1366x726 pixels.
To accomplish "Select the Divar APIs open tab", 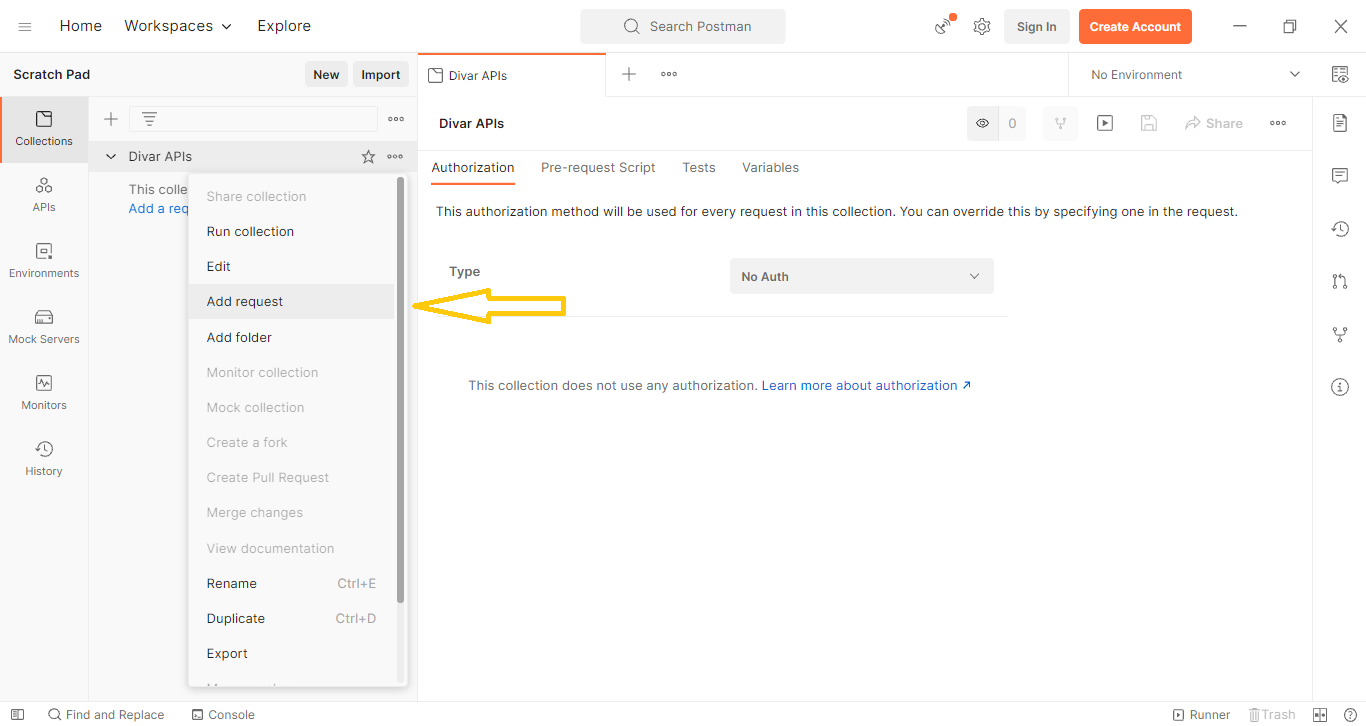I will pyautogui.click(x=512, y=75).
